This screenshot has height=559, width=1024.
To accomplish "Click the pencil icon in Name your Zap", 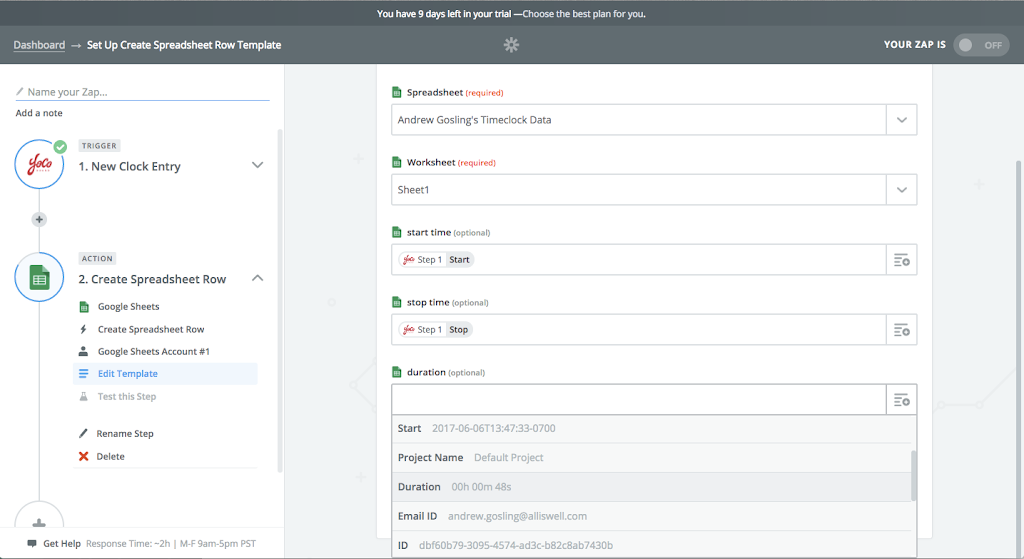I will click(x=20, y=91).
